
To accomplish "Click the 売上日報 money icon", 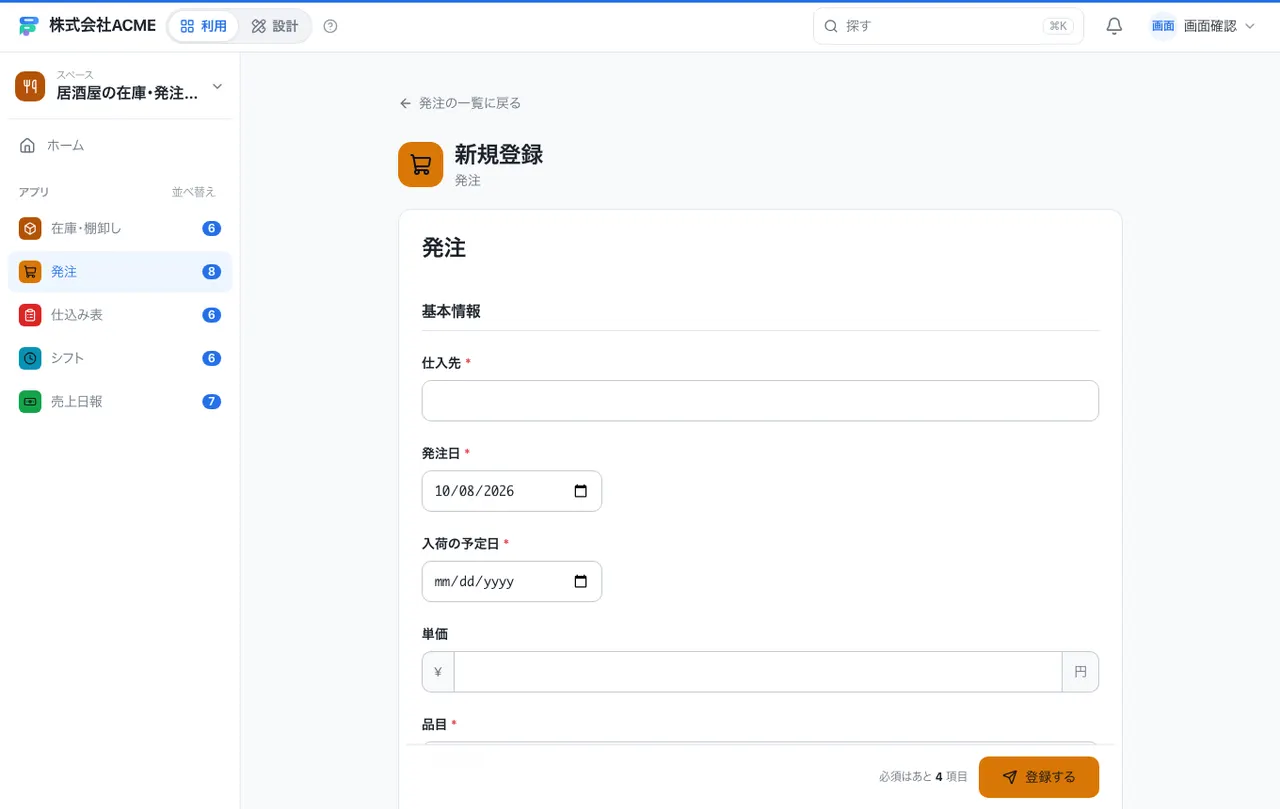I will click(30, 401).
